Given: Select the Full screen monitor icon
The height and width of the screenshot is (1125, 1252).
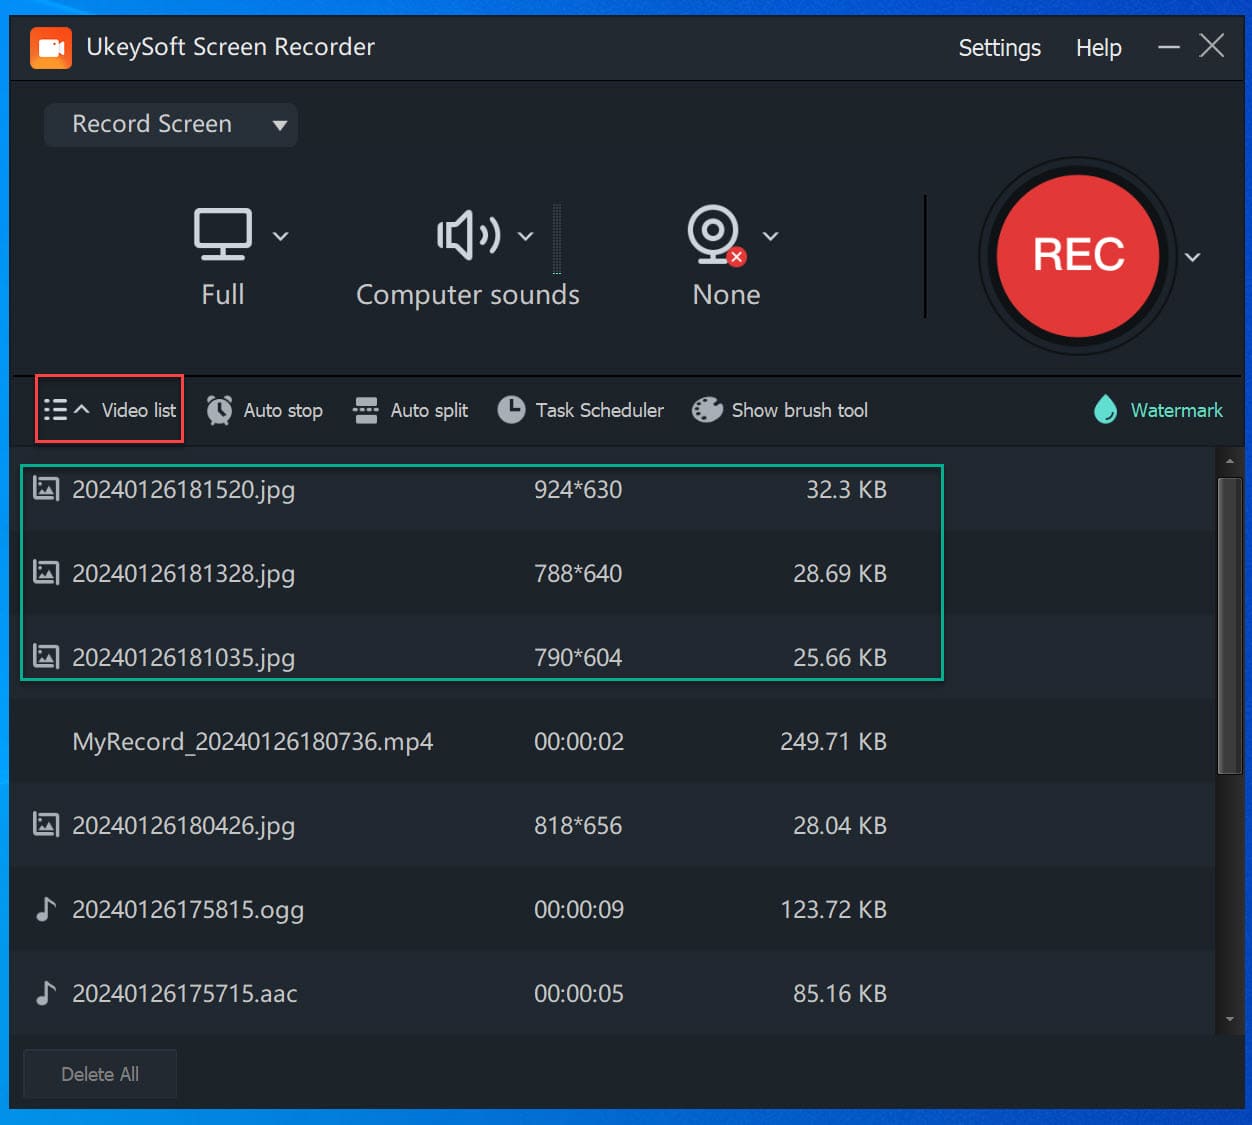Looking at the screenshot, I should [x=222, y=236].
